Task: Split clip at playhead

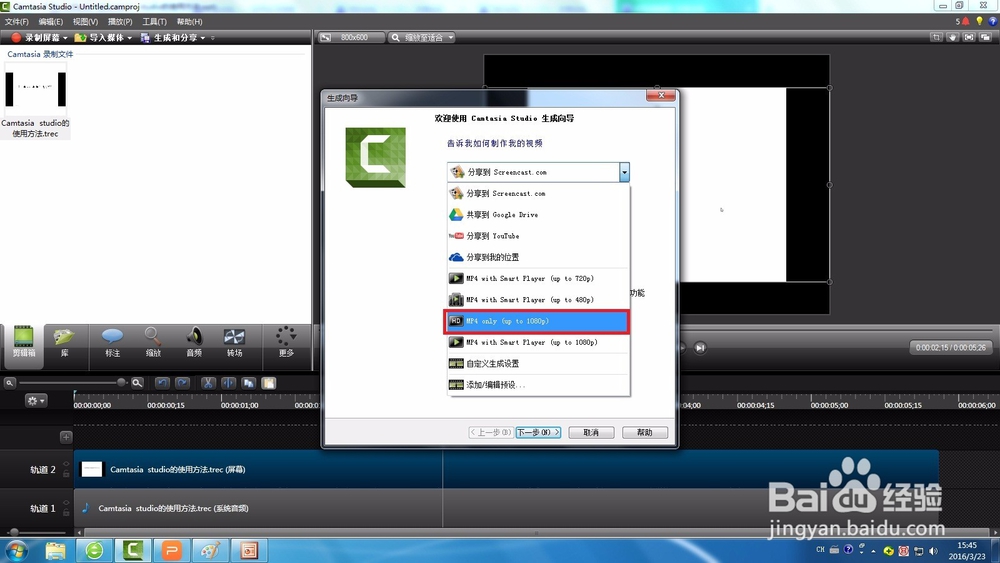Action: point(228,383)
